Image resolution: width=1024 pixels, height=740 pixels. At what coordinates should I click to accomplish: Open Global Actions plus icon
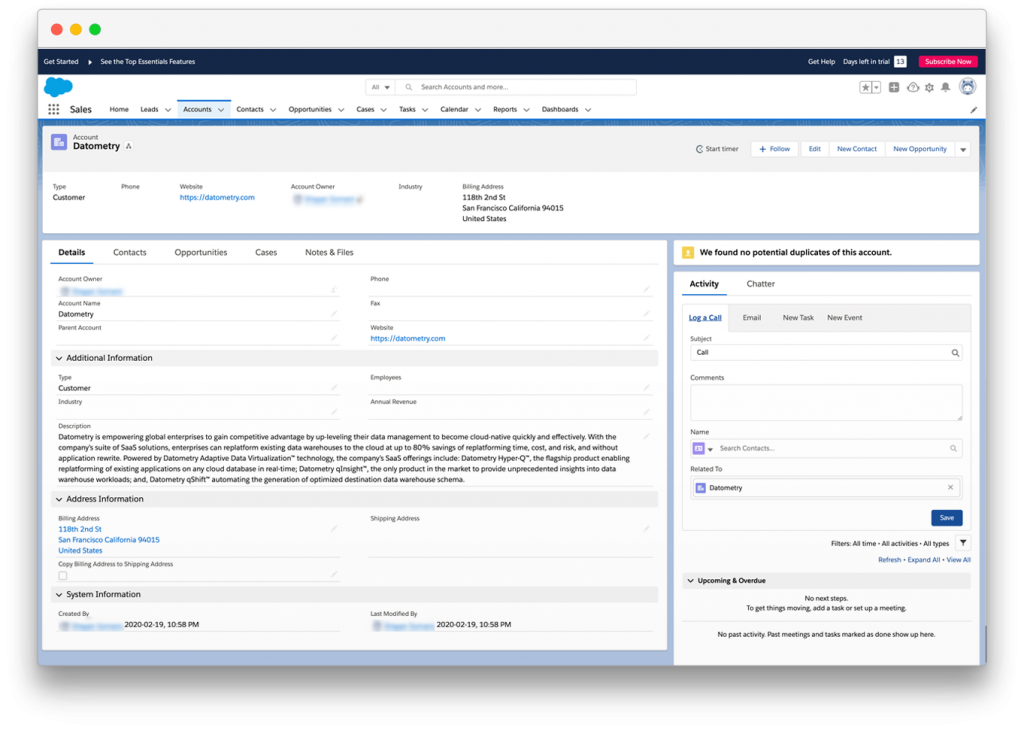click(x=893, y=87)
